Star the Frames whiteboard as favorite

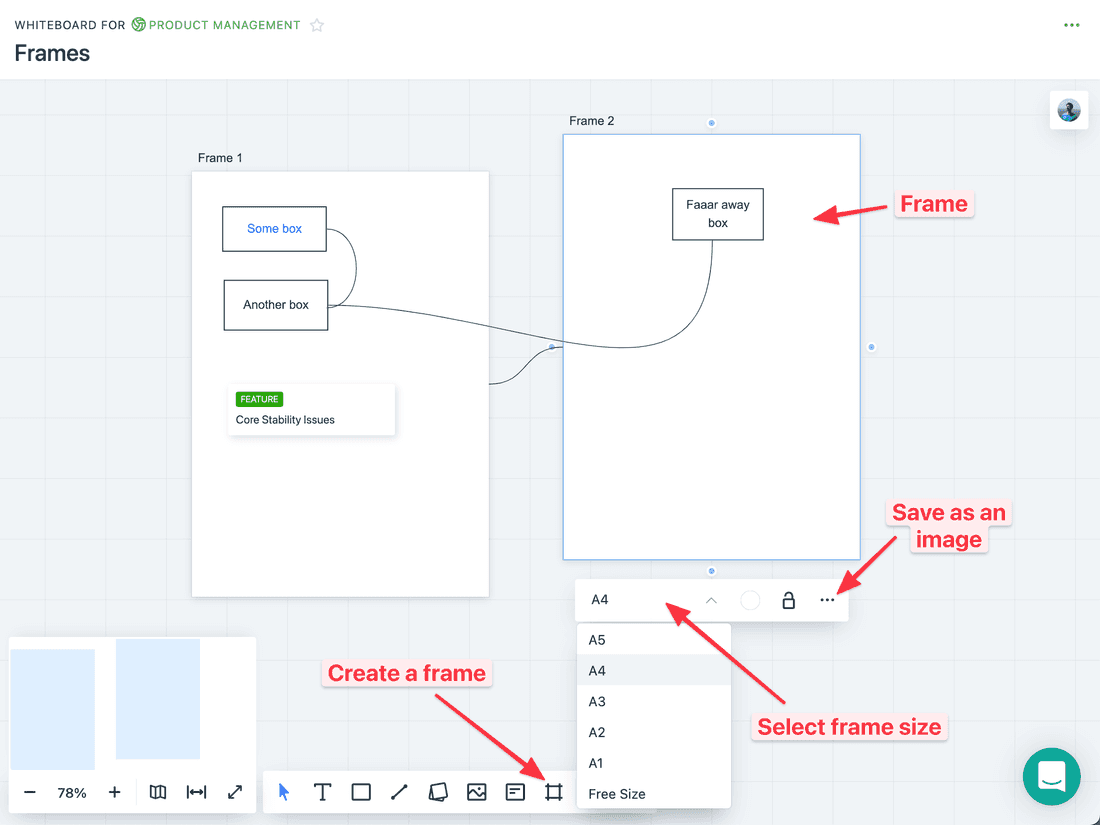click(317, 25)
